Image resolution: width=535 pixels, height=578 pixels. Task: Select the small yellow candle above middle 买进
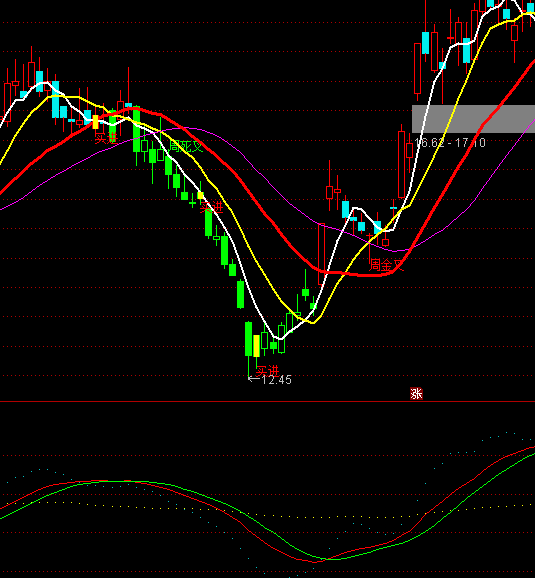201,195
